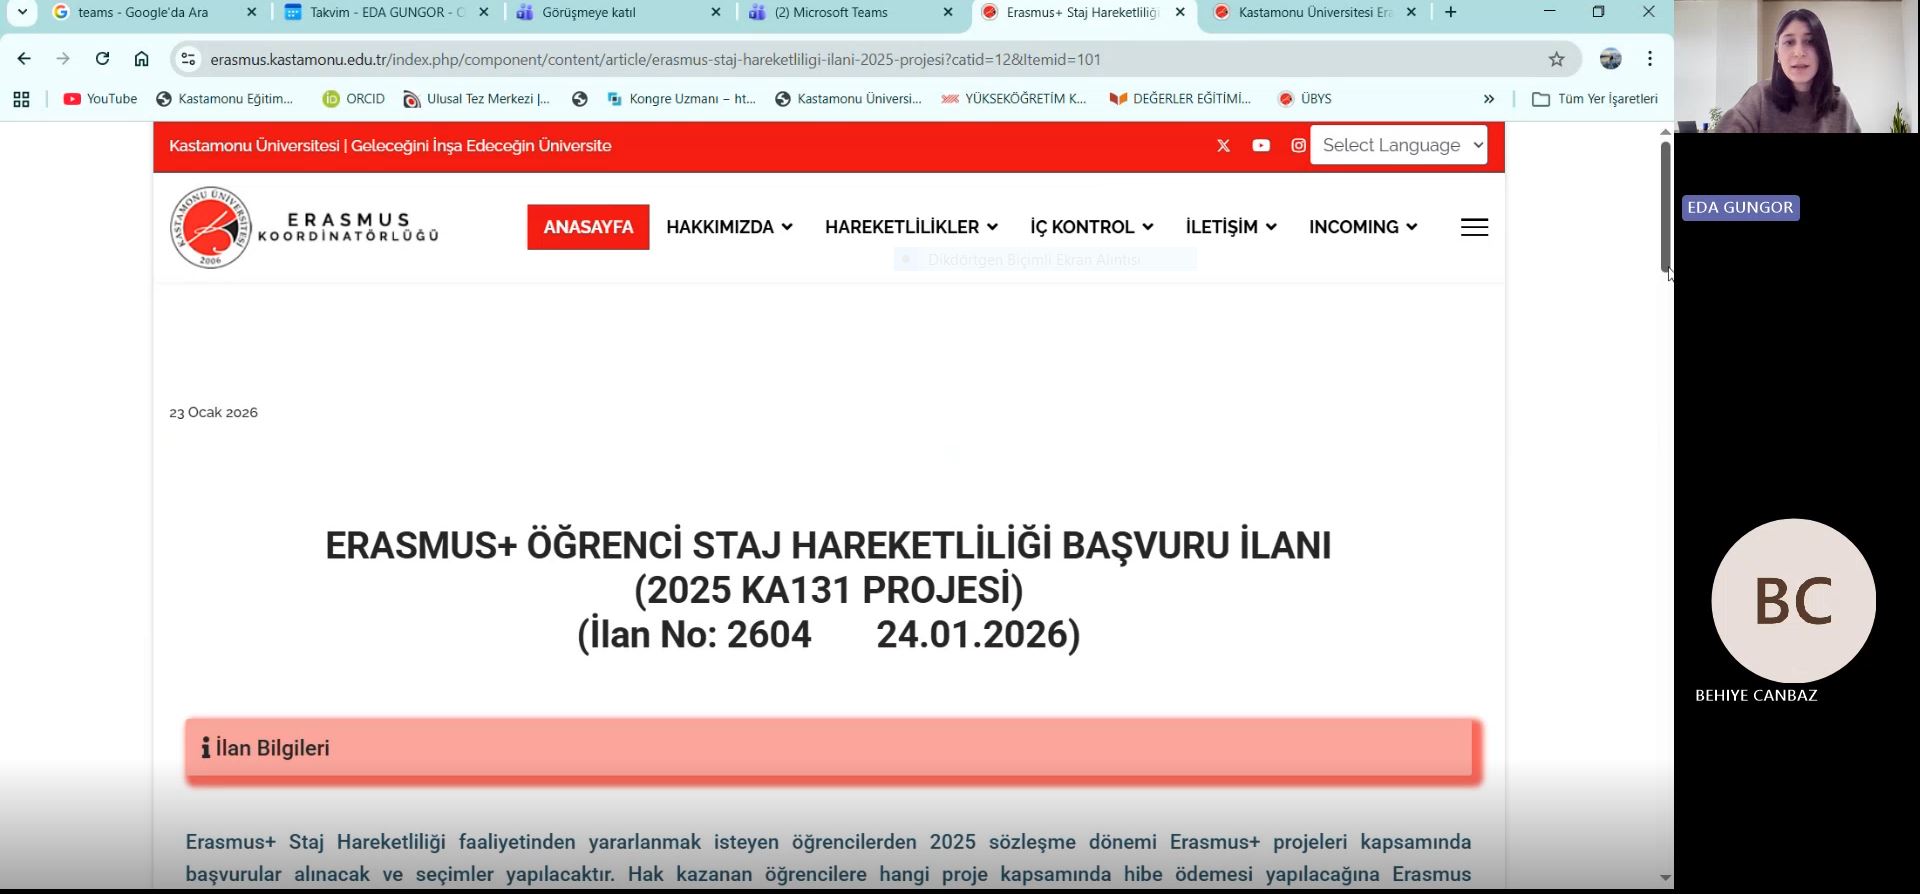Go back to the previous page
The width and height of the screenshot is (1920, 894).
pyautogui.click(x=24, y=59)
